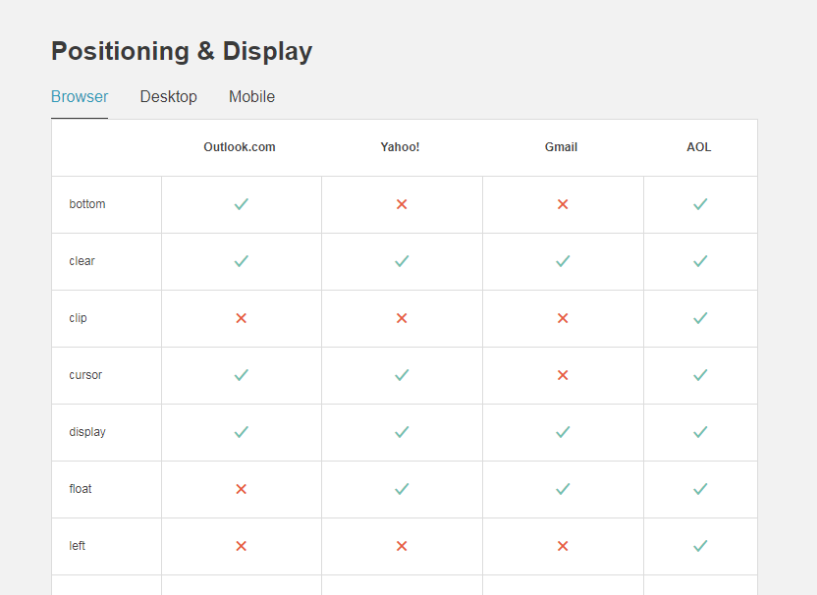
Task: Select the 'bottom' property row label
Action: (87, 204)
